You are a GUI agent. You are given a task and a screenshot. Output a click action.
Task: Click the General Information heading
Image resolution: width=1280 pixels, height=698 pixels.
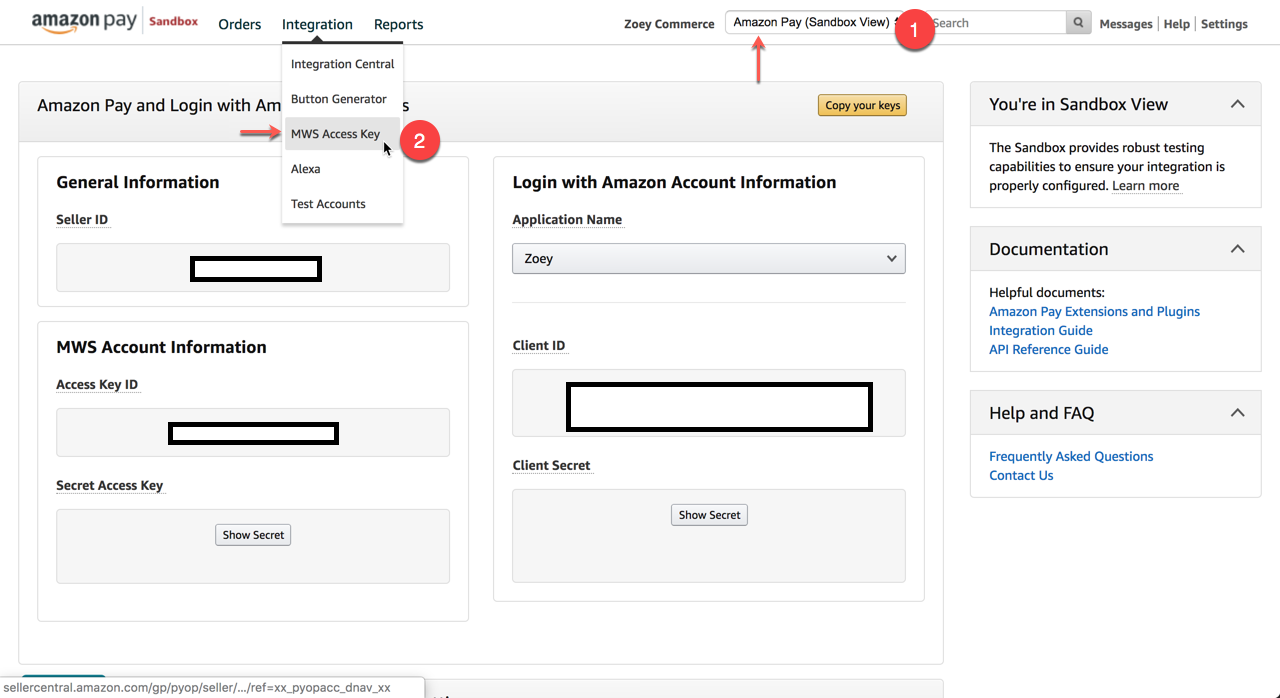[138, 182]
